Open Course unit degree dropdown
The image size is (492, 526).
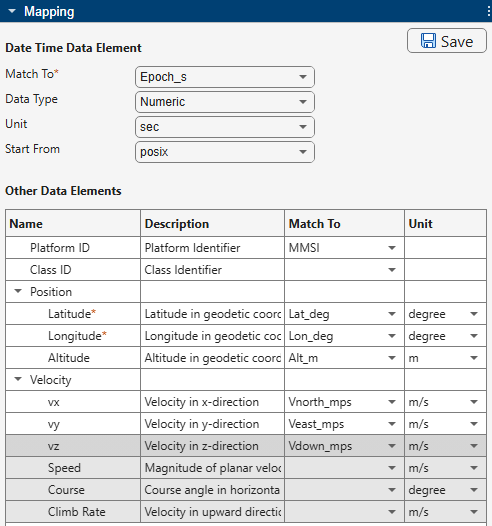tap(445, 490)
